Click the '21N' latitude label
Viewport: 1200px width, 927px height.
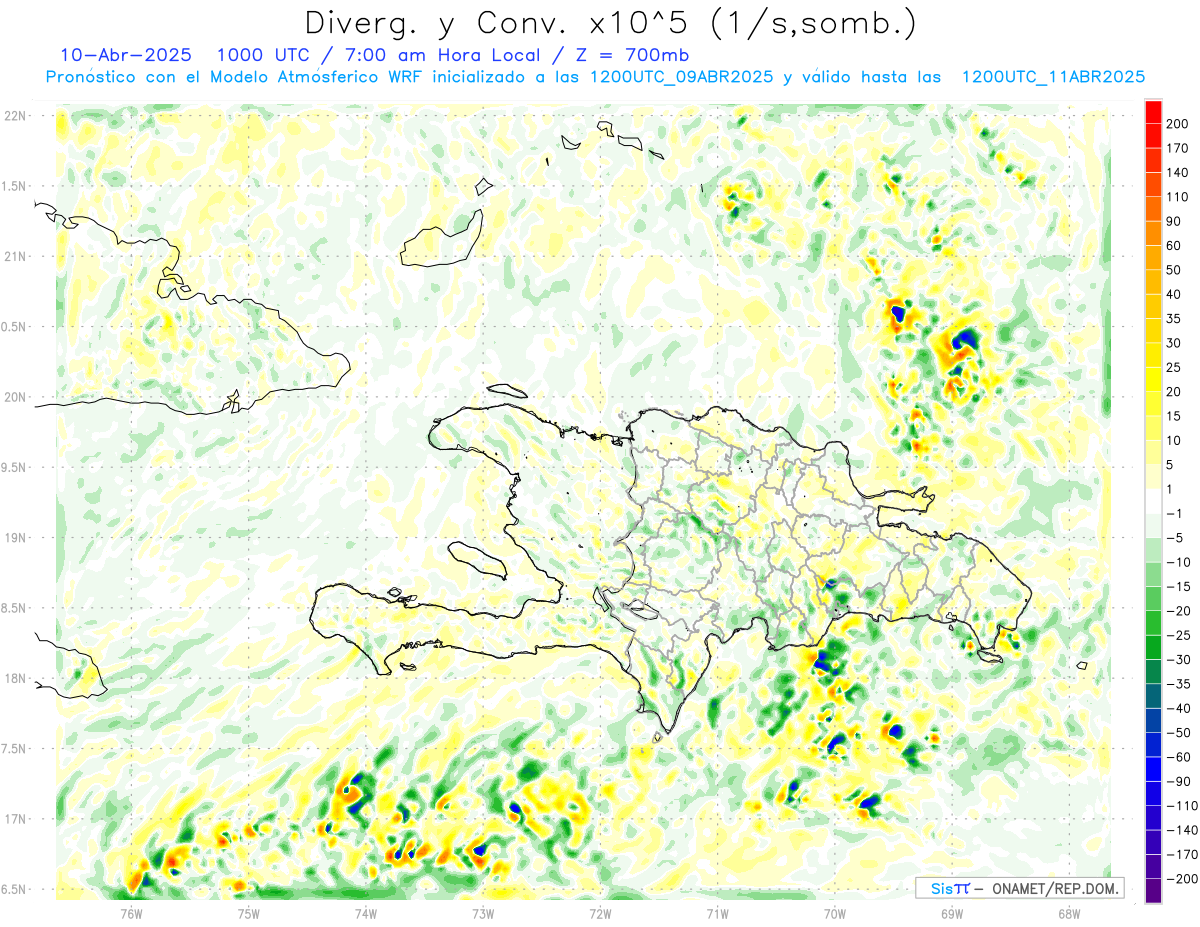[x=14, y=256]
